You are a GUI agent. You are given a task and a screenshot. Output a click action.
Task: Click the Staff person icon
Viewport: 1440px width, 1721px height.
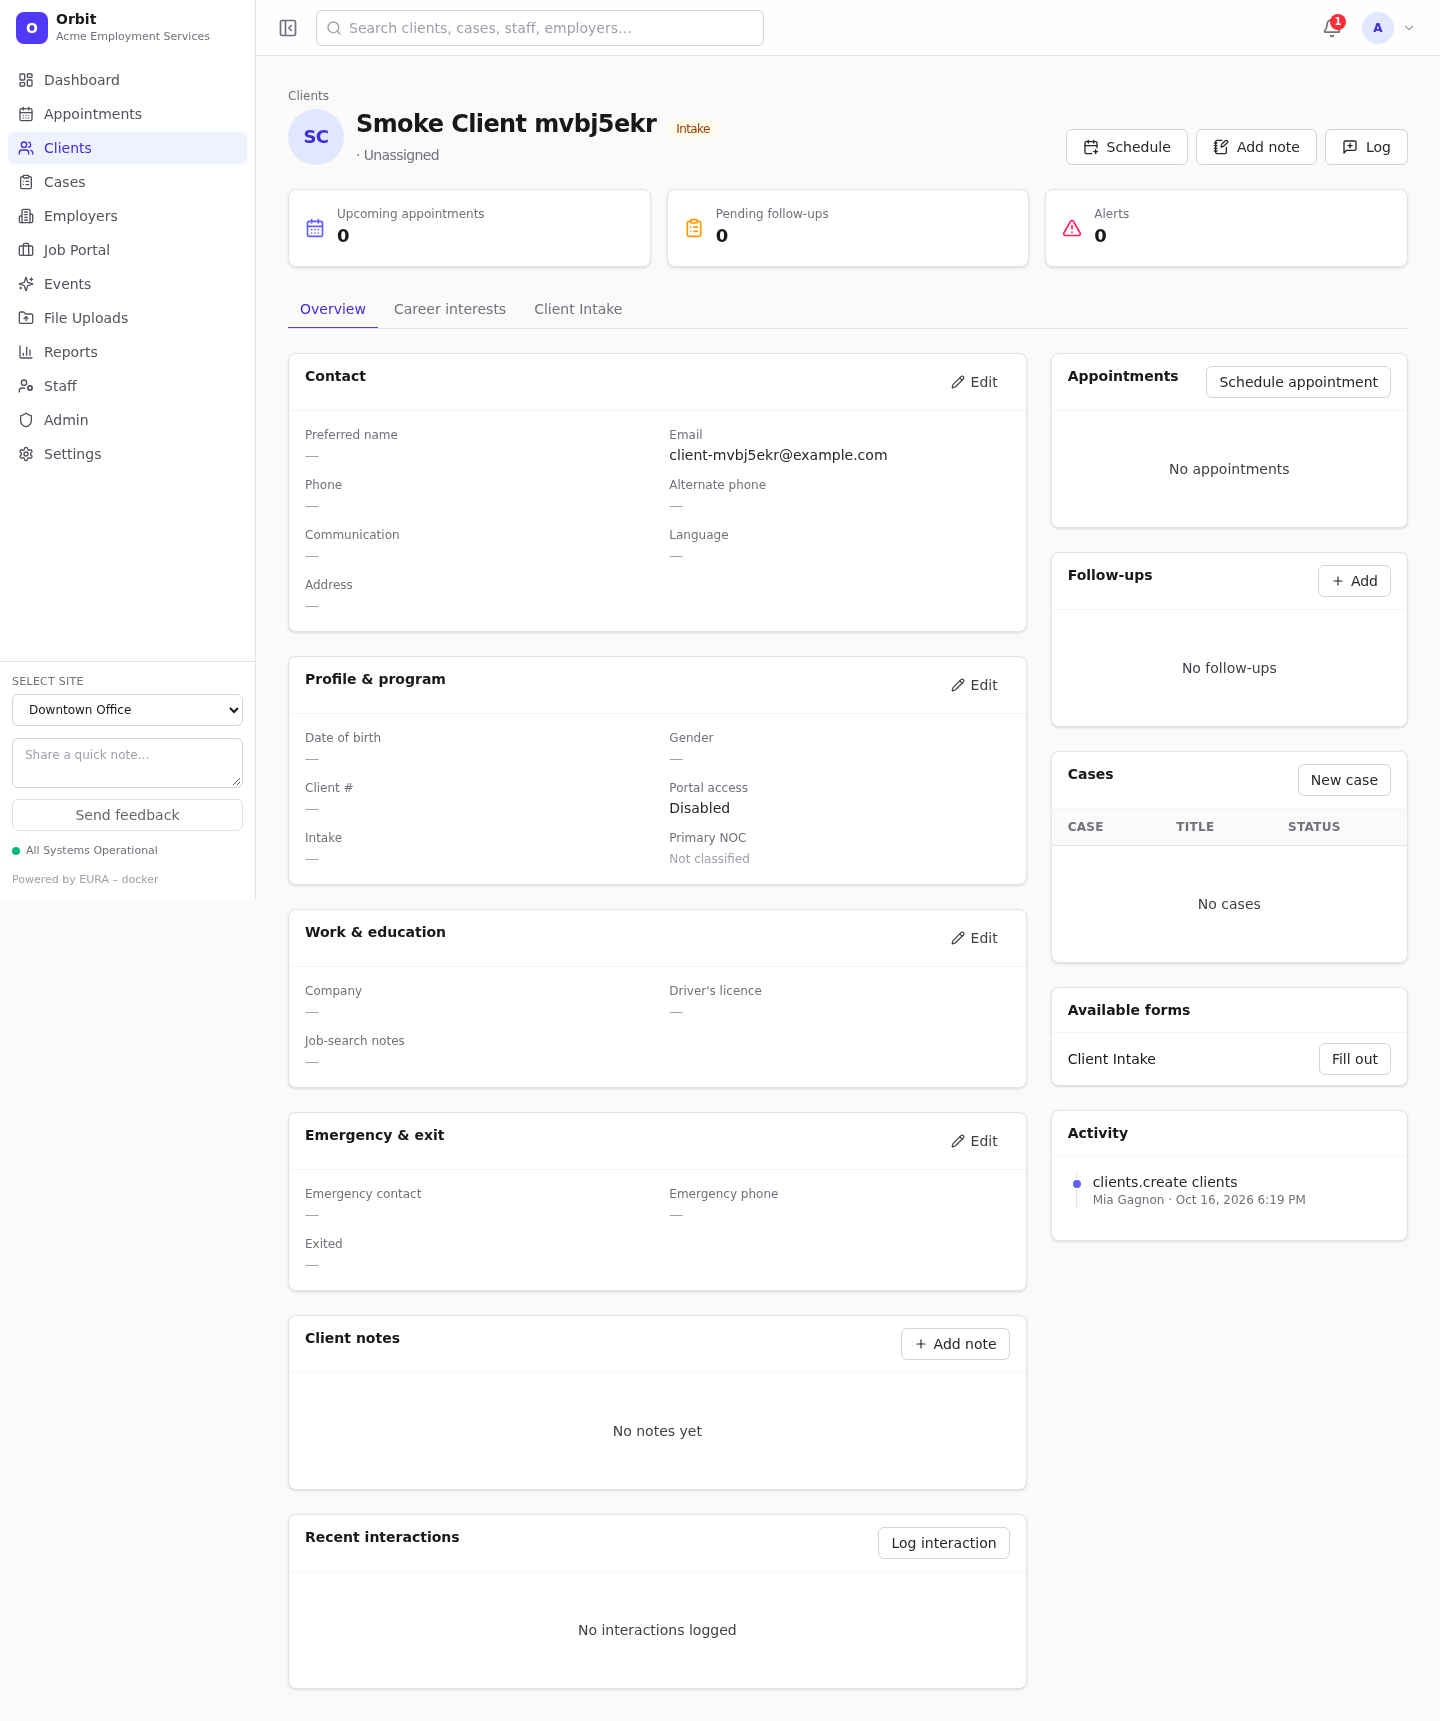(26, 386)
